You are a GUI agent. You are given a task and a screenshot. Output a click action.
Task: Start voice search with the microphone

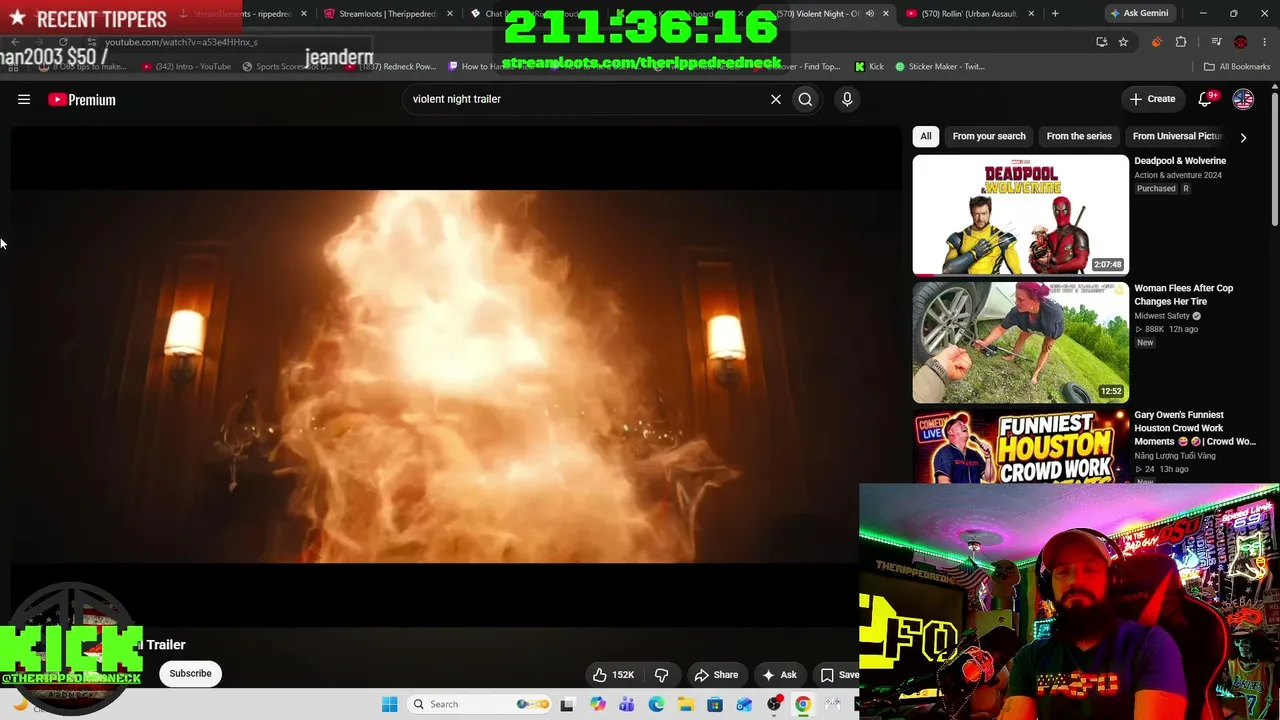tap(847, 99)
